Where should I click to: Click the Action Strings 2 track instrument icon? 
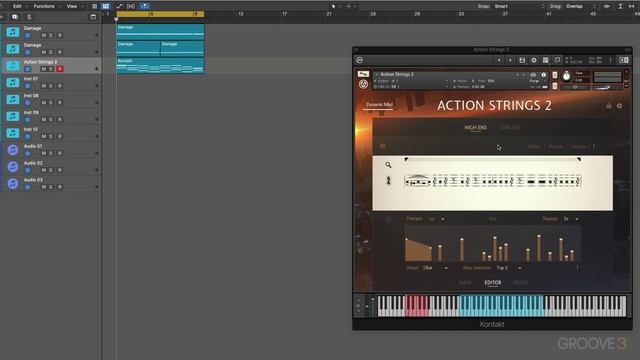tap(13, 66)
